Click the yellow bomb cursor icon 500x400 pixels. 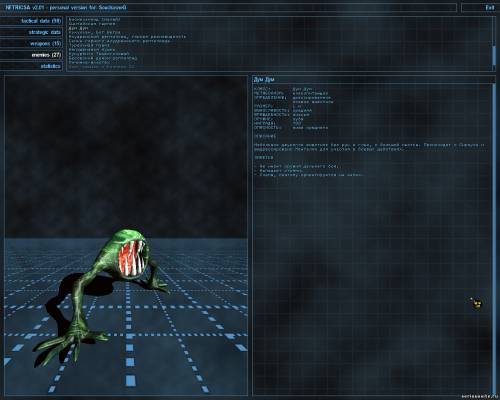click(x=477, y=303)
